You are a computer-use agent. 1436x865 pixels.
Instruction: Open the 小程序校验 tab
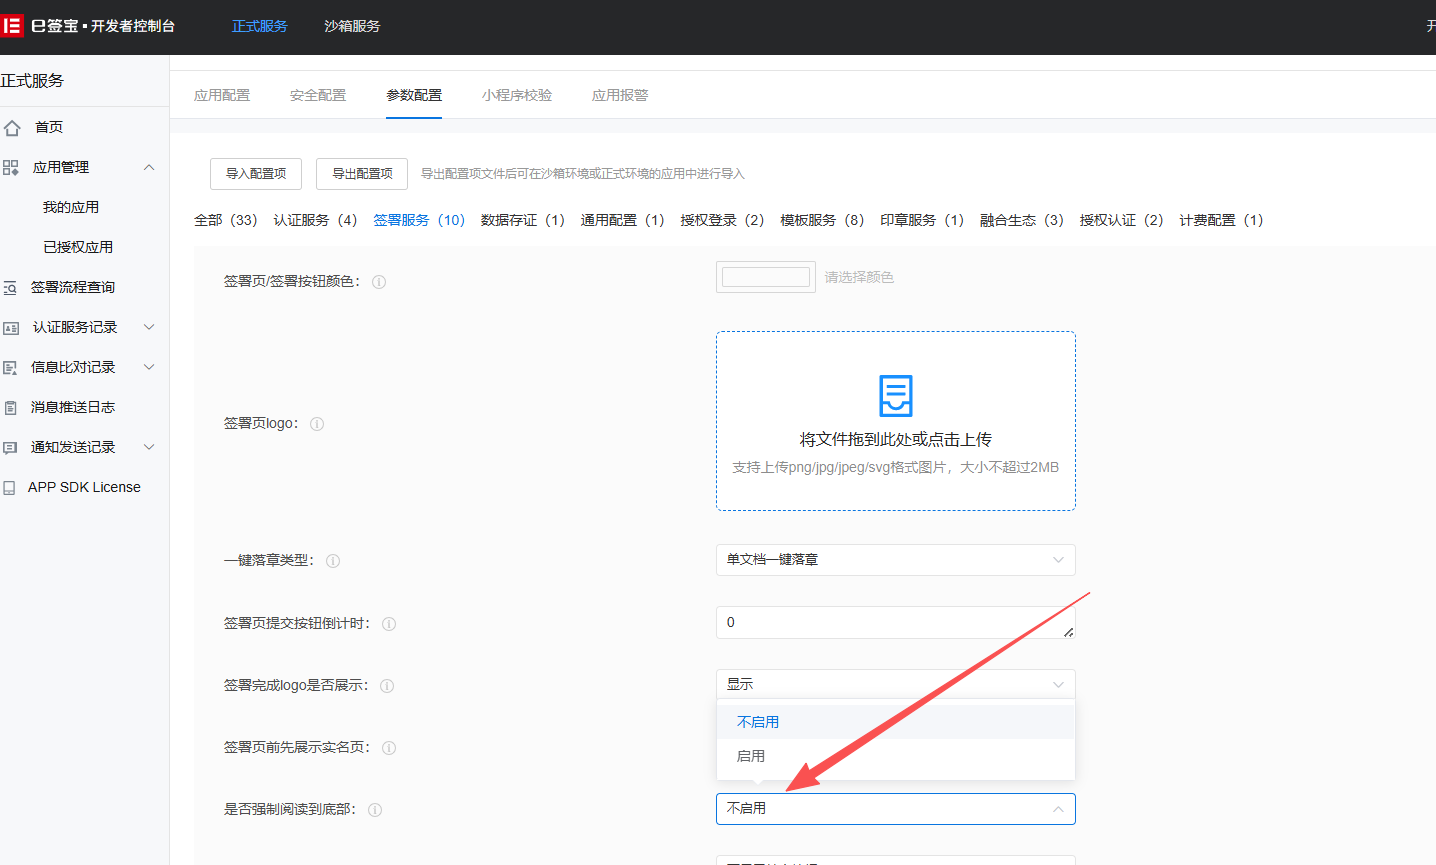(x=517, y=95)
